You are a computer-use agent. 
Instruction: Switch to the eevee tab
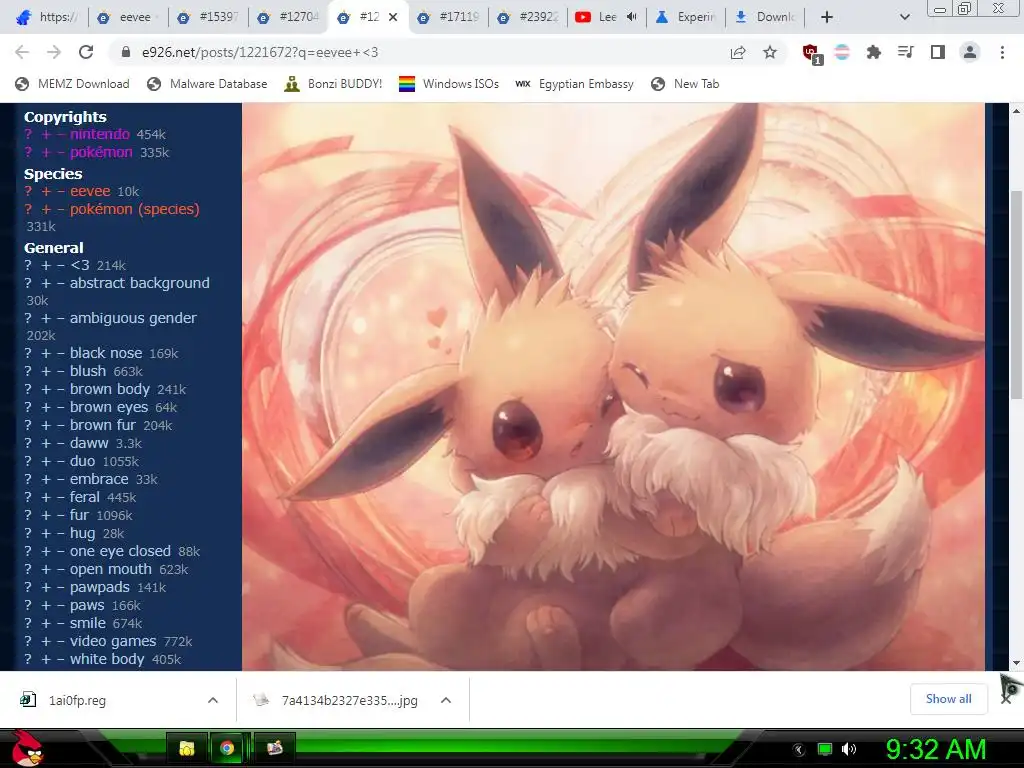(x=127, y=17)
